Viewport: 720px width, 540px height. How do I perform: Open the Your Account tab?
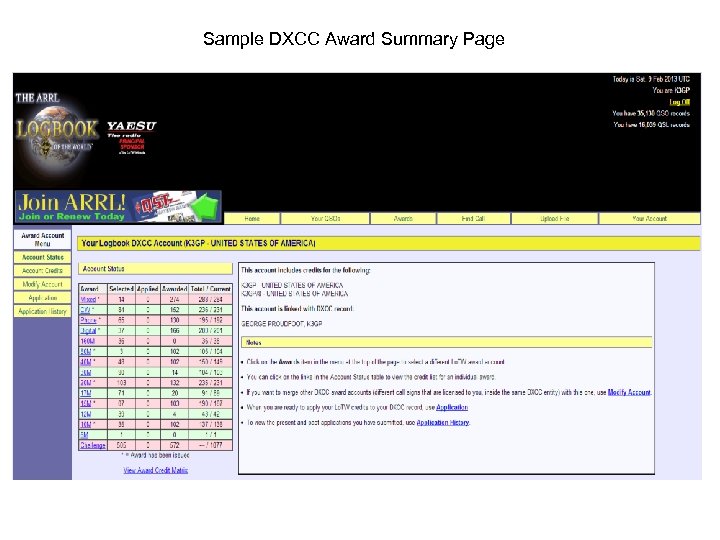[649, 219]
